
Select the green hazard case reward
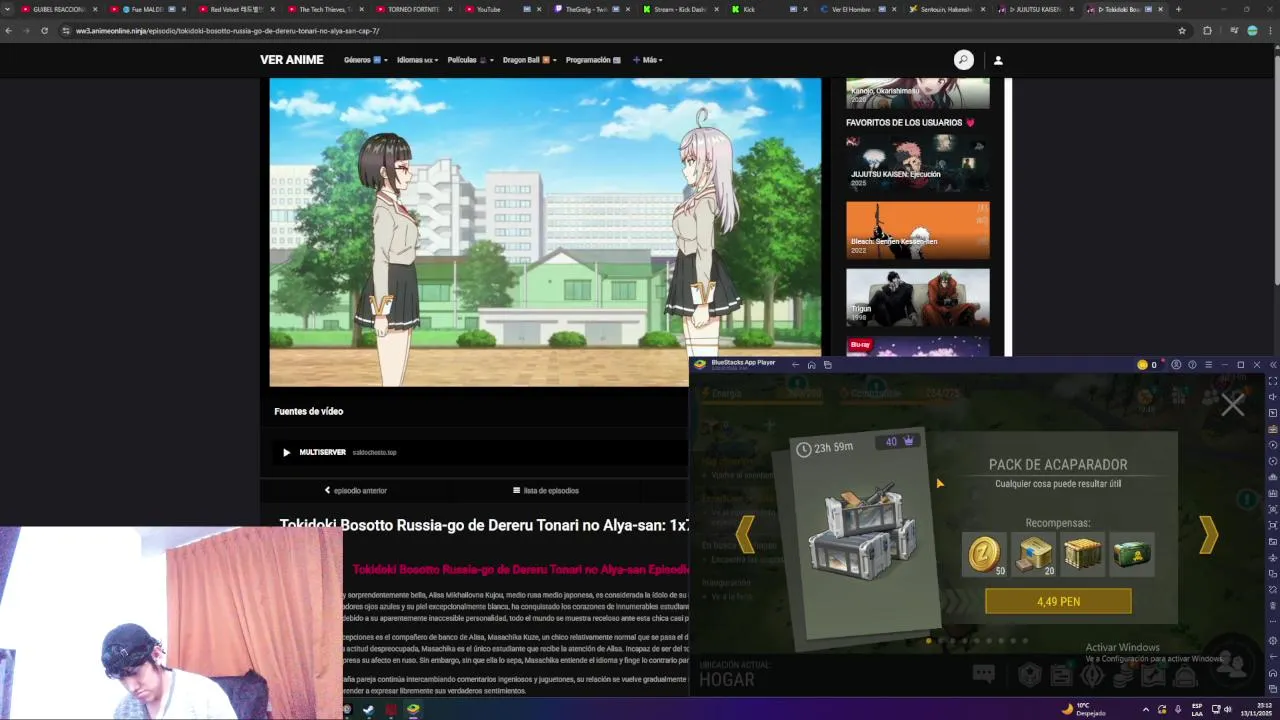point(1132,554)
